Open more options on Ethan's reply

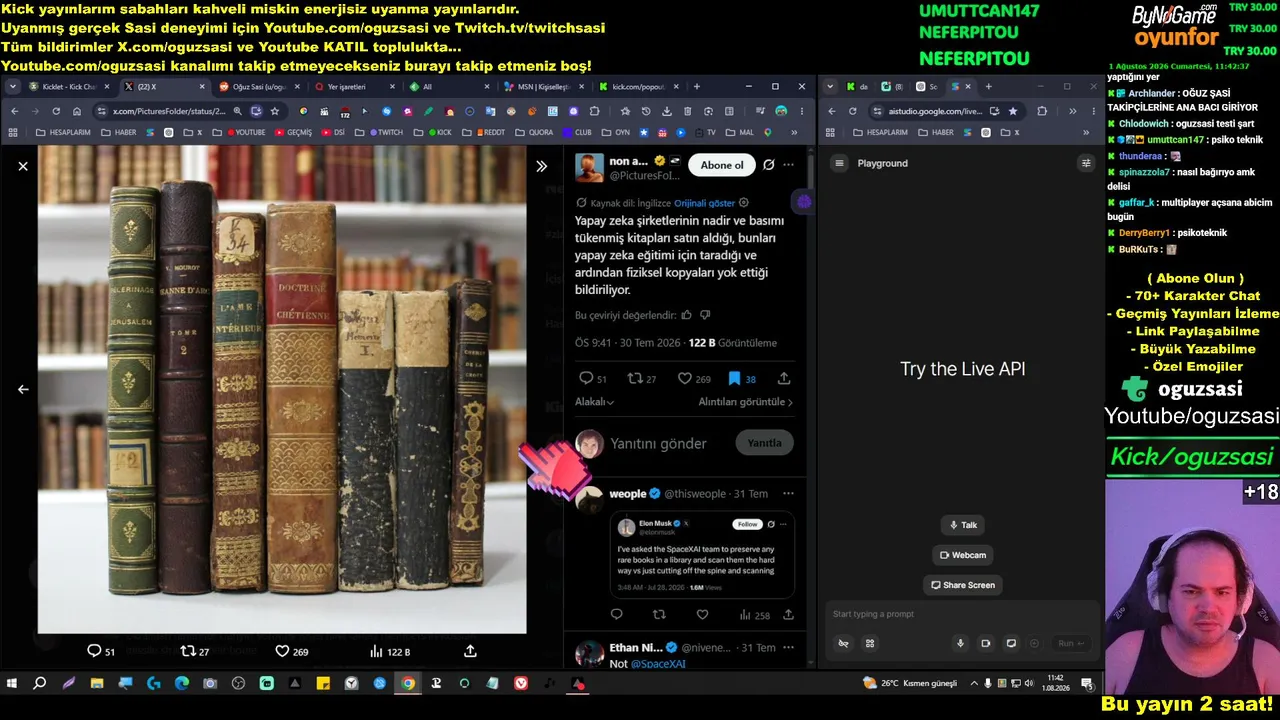tap(788, 647)
